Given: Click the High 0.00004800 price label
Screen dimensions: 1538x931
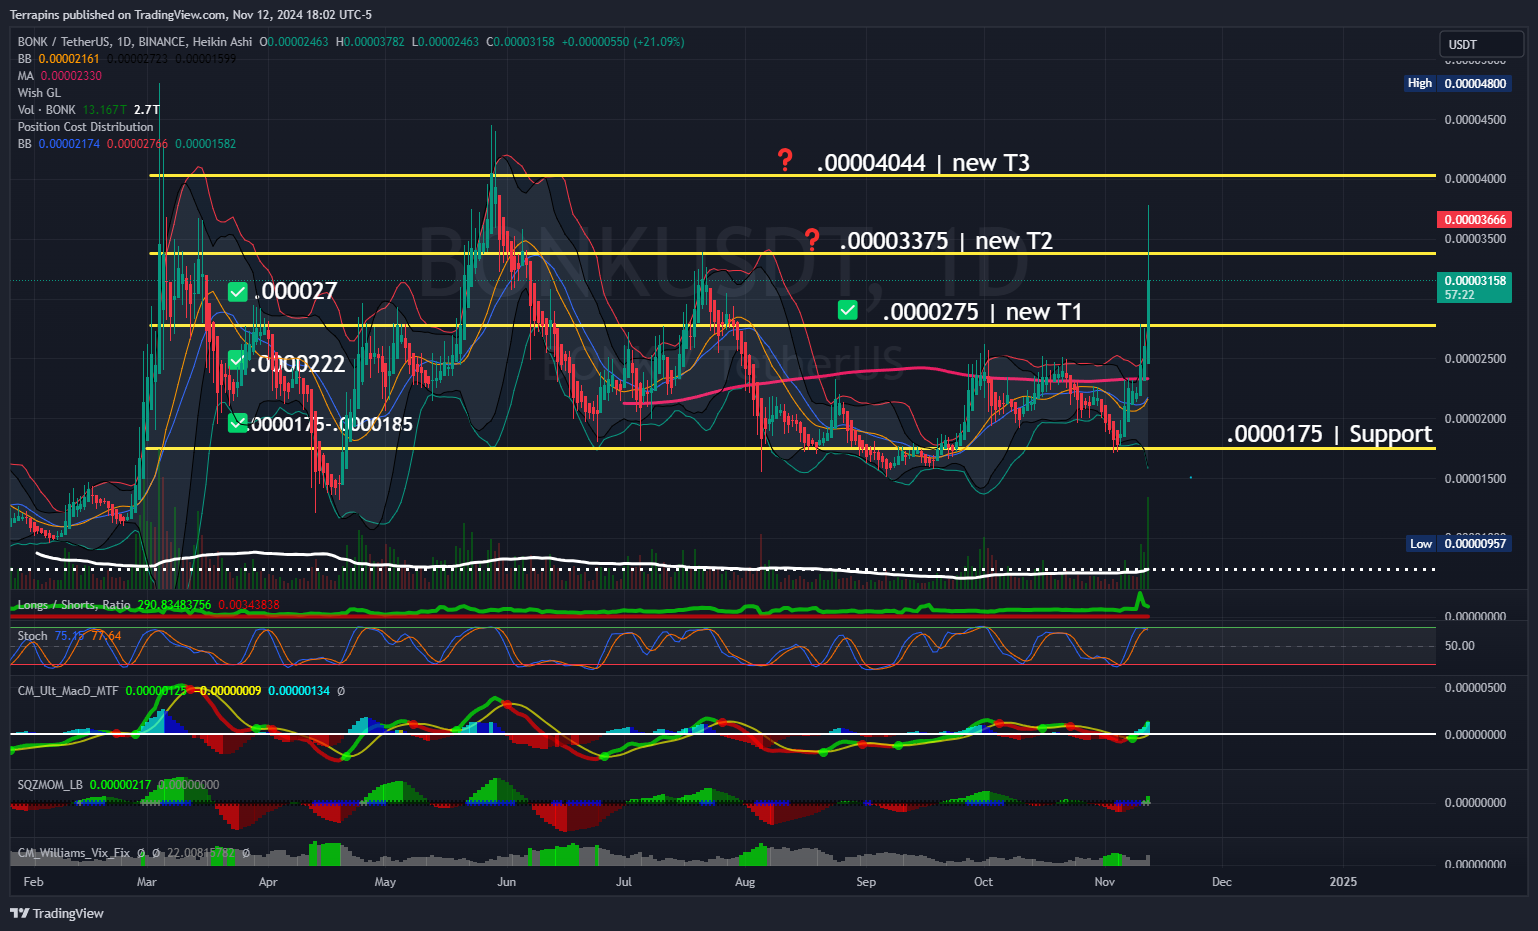Looking at the screenshot, I should pyautogui.click(x=1457, y=83).
